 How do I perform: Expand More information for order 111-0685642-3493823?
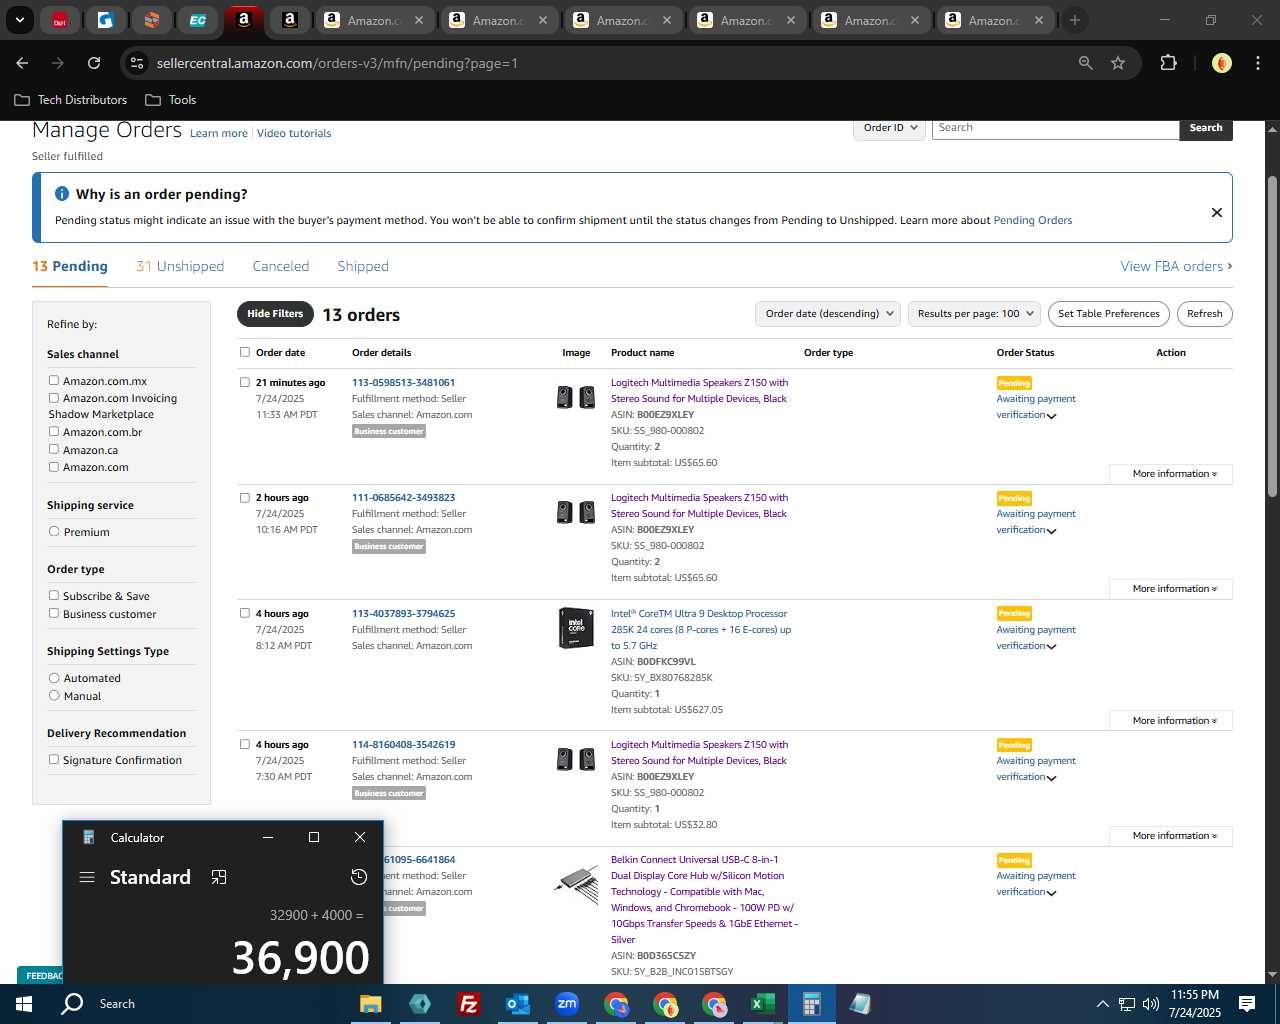[1171, 589]
